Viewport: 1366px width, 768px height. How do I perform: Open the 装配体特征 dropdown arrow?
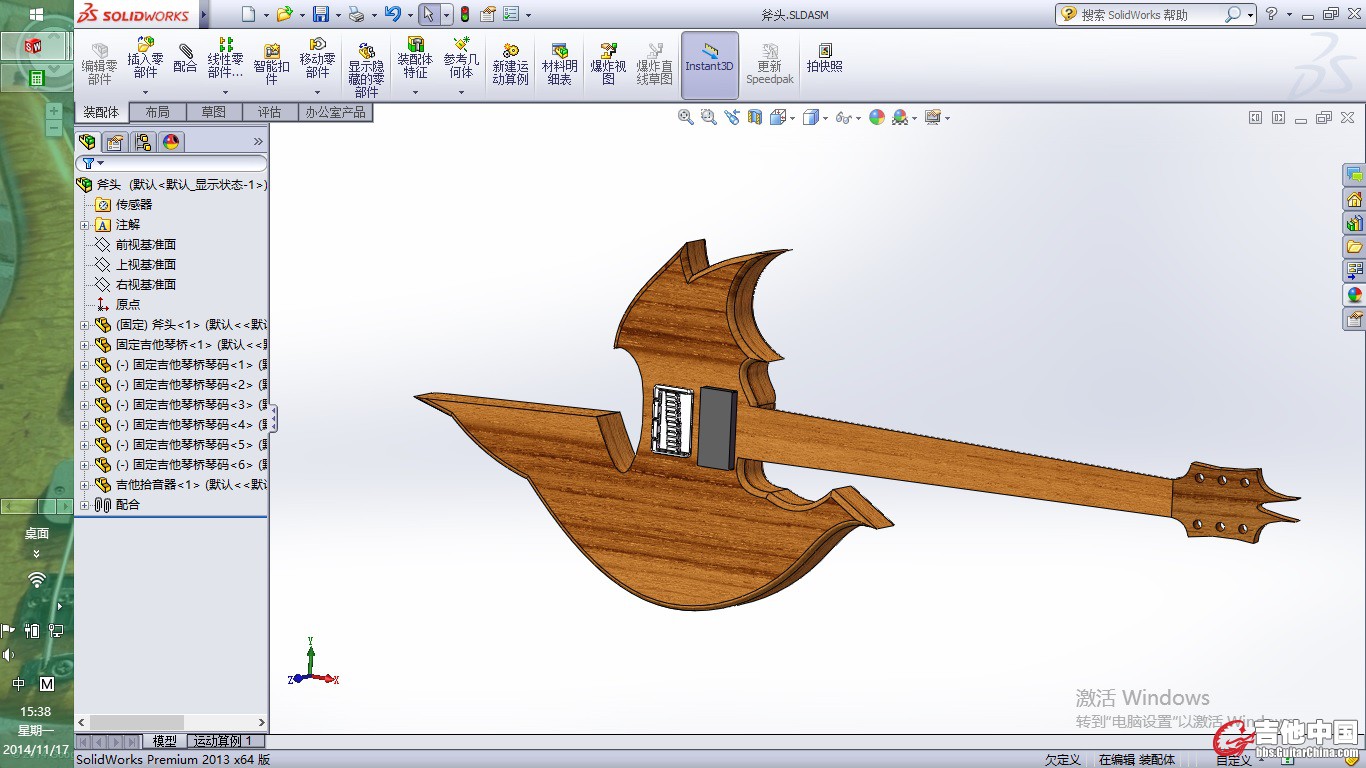coord(415,92)
